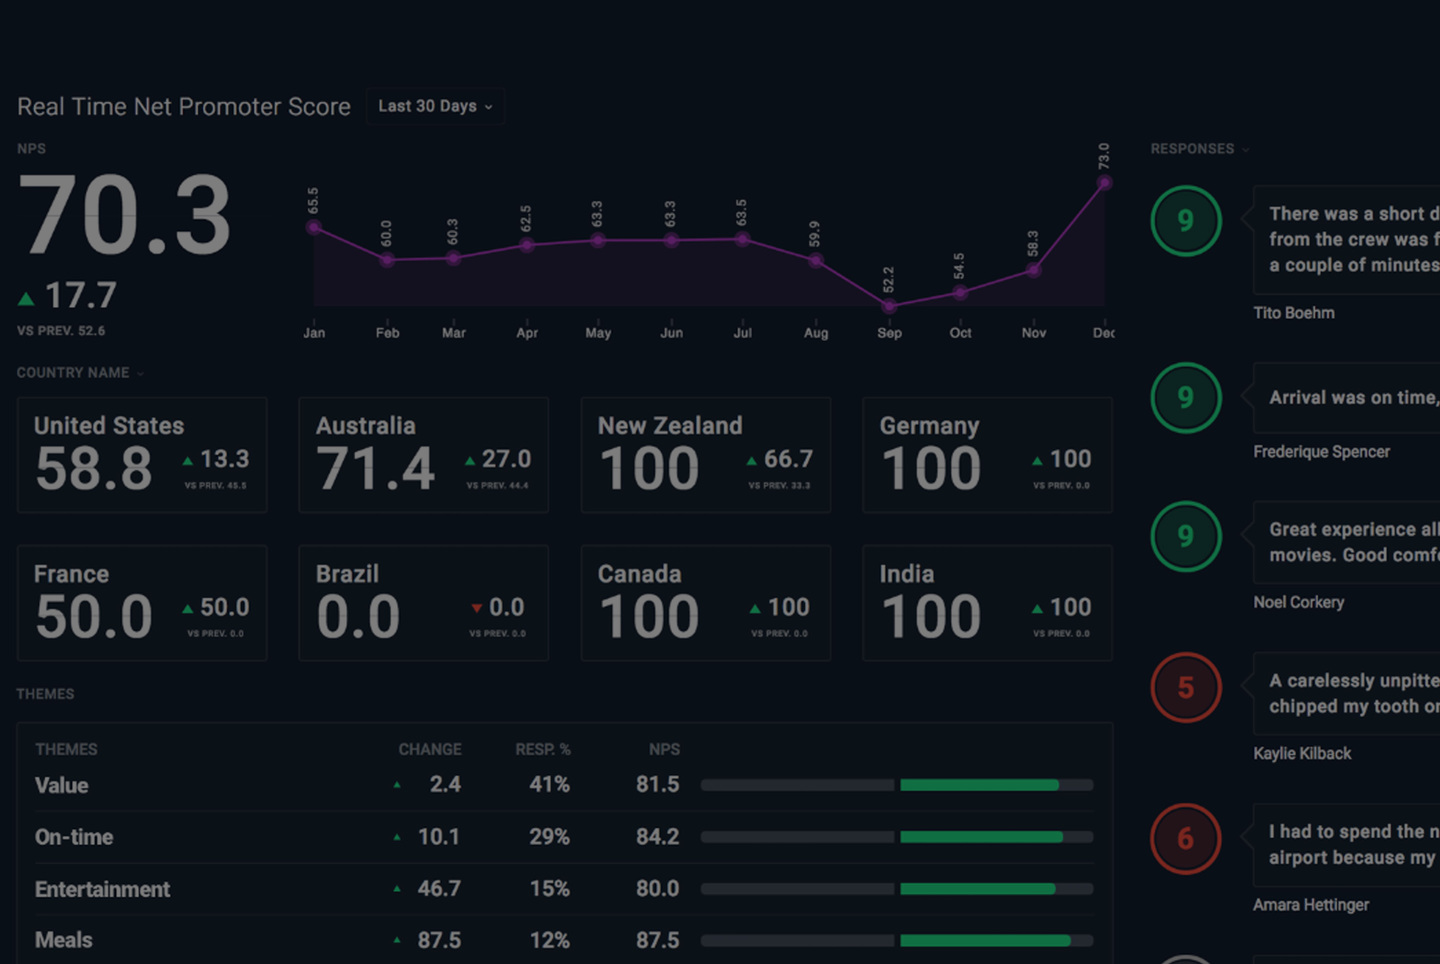Open Tito Boehm's response comment
The image size is (1440, 964).
pos(1346,239)
